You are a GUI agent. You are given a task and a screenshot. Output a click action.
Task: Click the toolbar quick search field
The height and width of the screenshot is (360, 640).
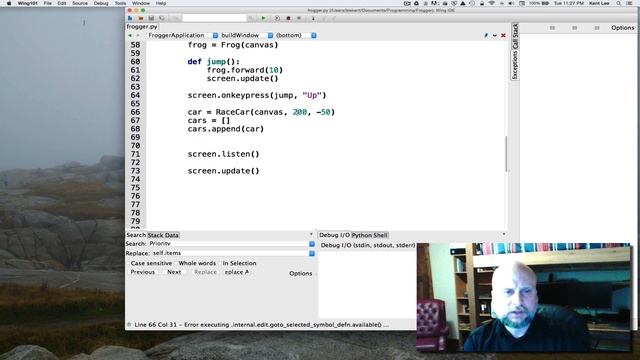pyautogui.click(x=214, y=18)
